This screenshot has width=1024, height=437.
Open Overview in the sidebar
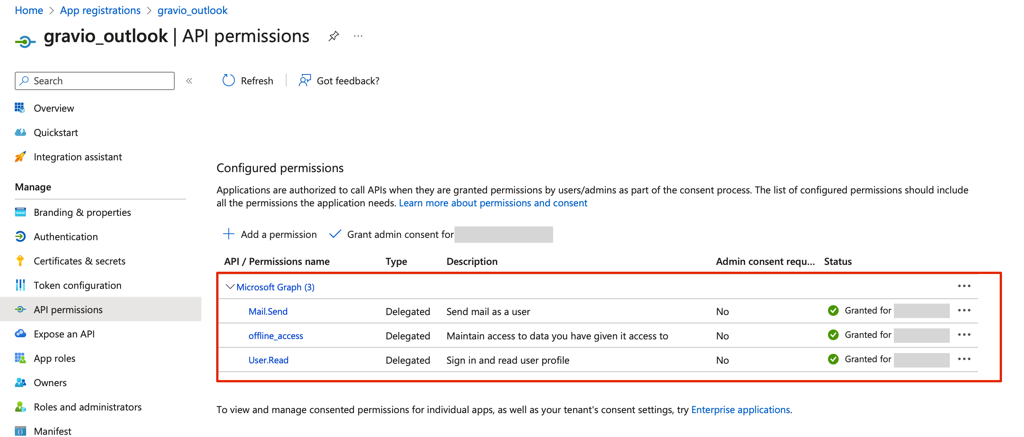54,108
